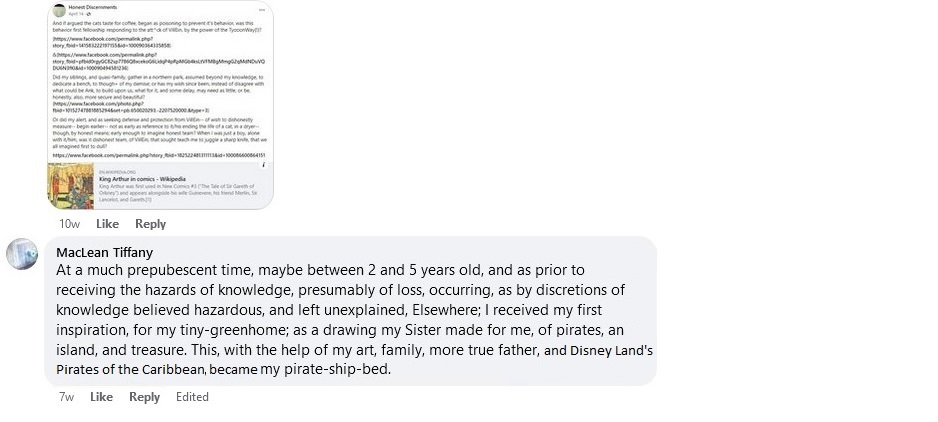Like MacLean Tiffany's pirate-ship-bed comment
Image resolution: width=938 pixels, height=422 pixels.
pos(101,397)
